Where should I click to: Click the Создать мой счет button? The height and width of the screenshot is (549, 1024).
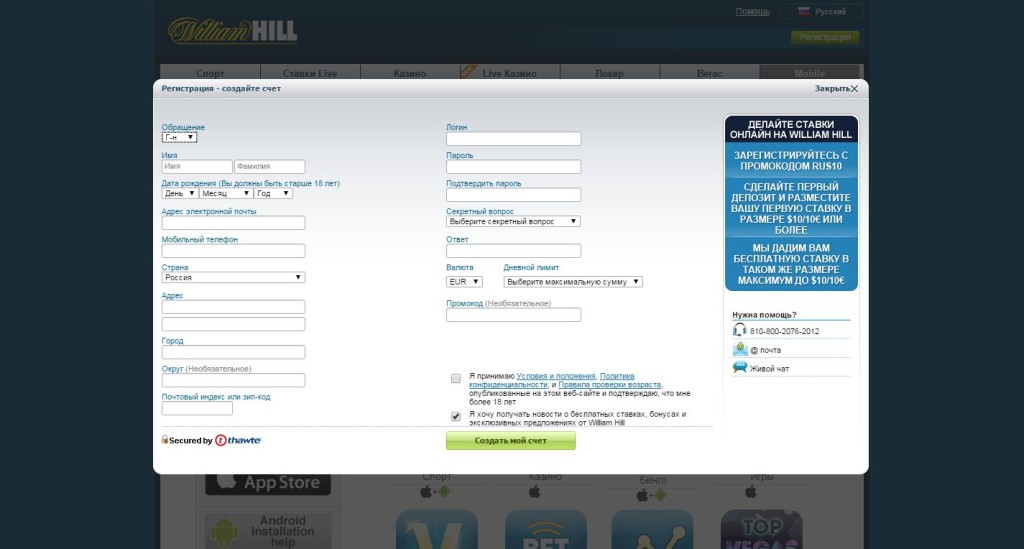click(511, 441)
